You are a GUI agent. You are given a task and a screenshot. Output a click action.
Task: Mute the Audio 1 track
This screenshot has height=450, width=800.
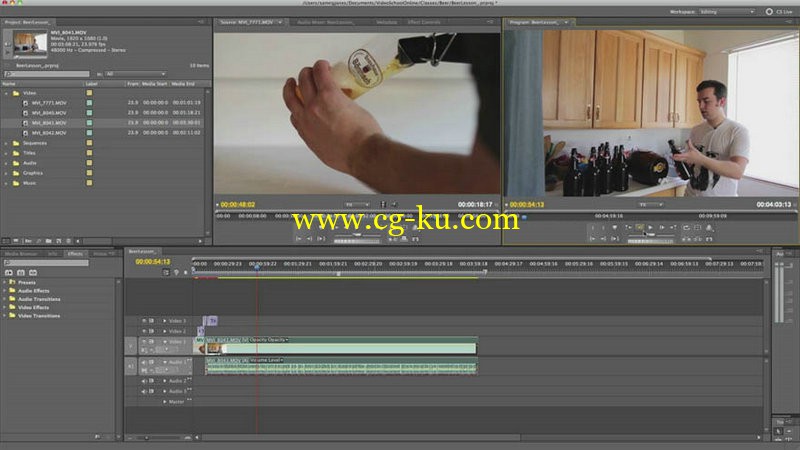coord(144,362)
